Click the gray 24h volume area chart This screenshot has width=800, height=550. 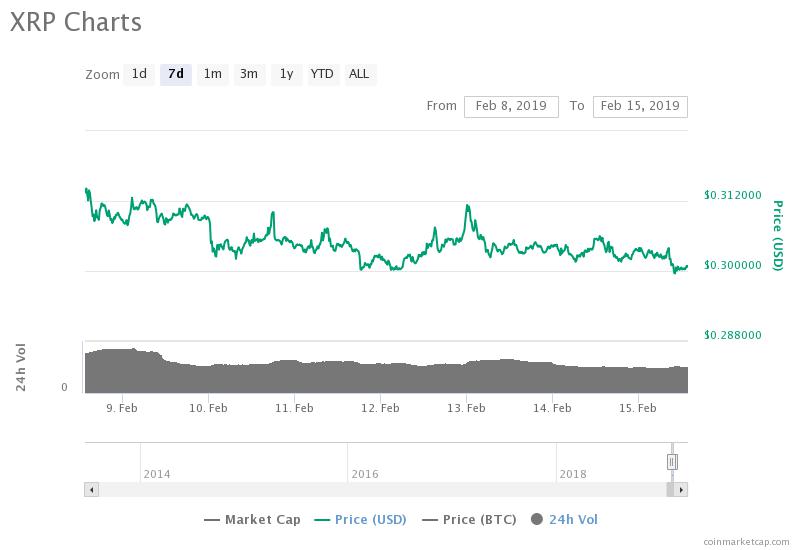point(386,375)
